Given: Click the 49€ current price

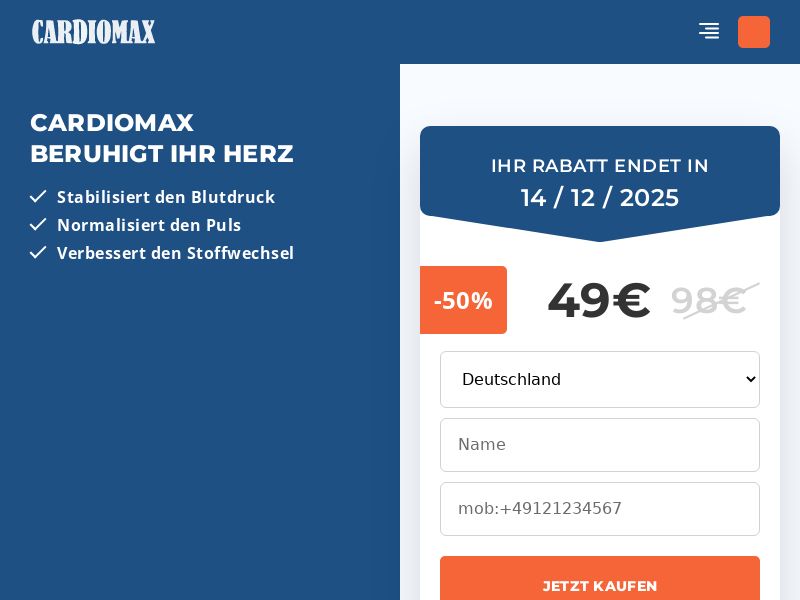Looking at the screenshot, I should click(x=598, y=300).
